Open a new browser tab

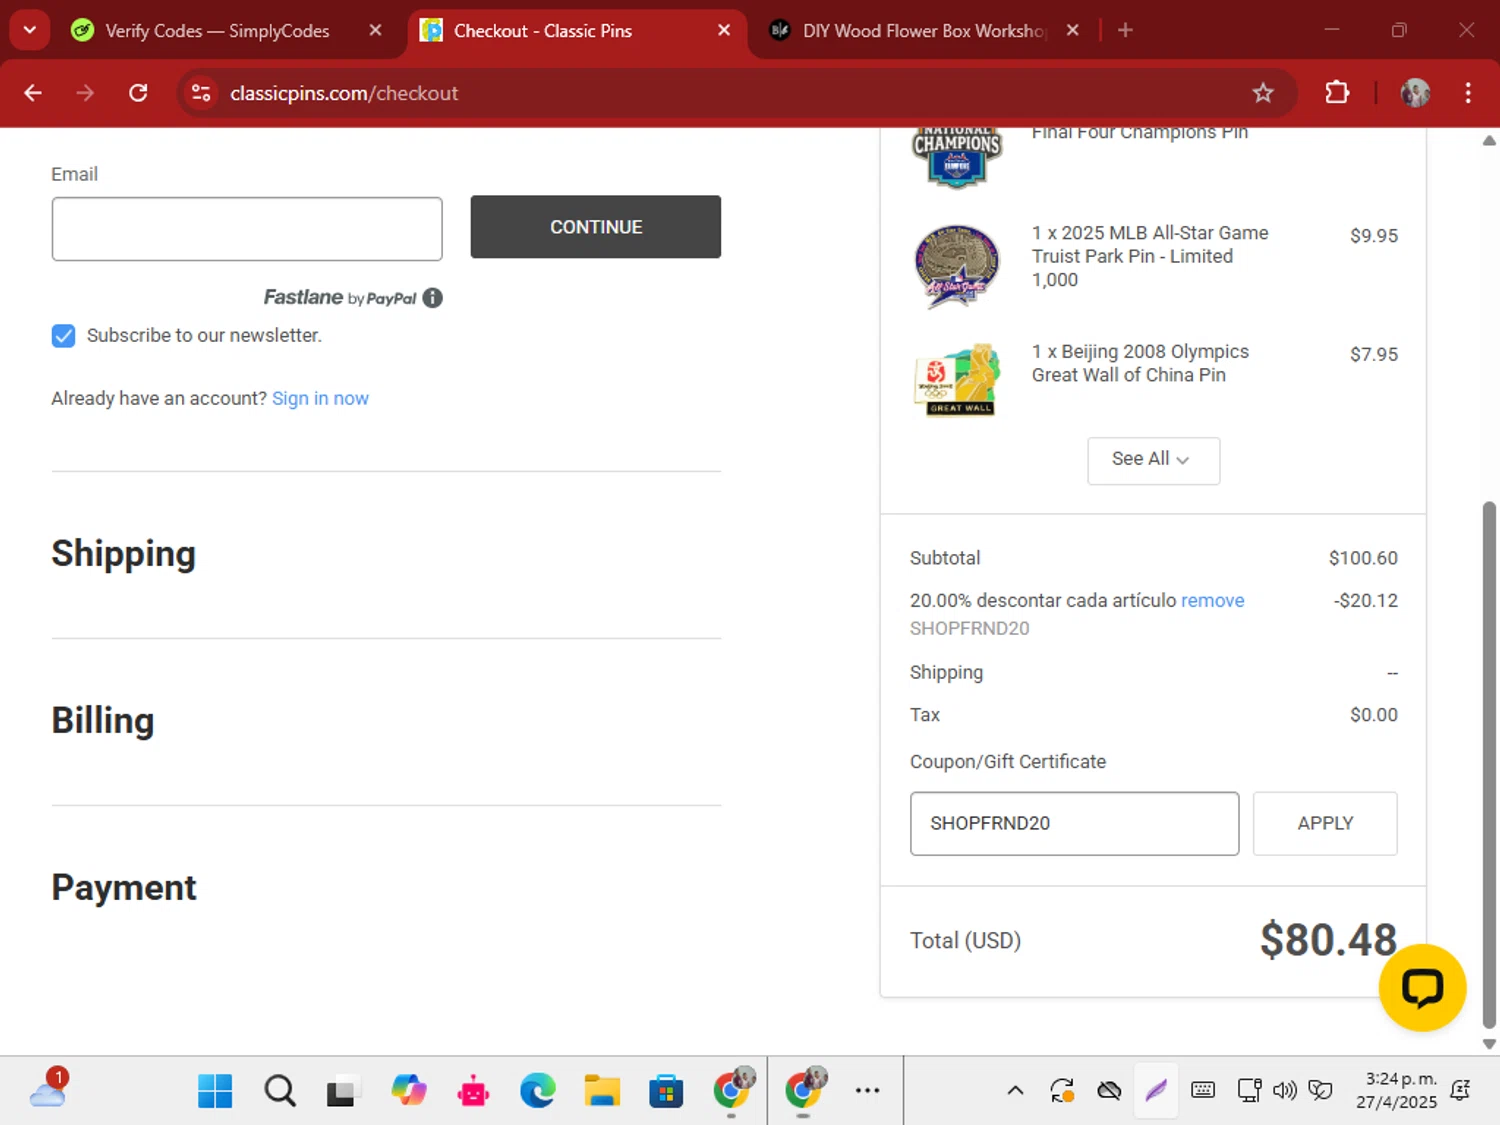(1125, 30)
